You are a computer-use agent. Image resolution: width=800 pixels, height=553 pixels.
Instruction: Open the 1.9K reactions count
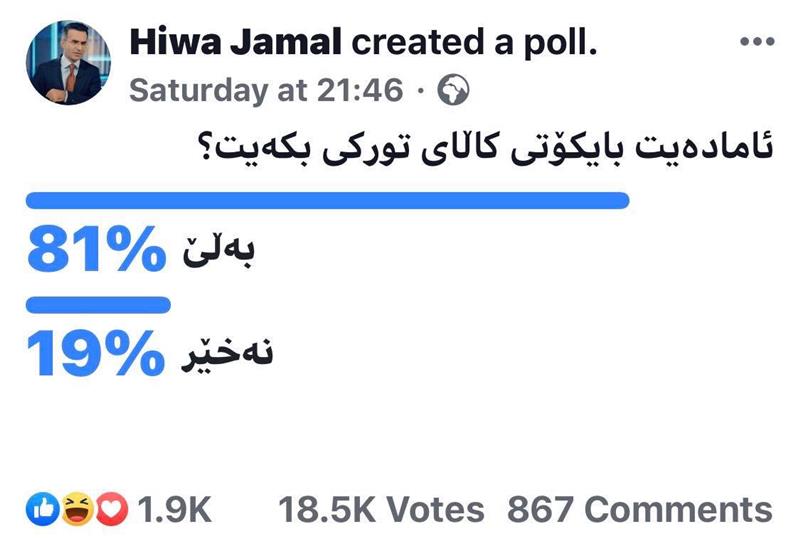click(173, 510)
